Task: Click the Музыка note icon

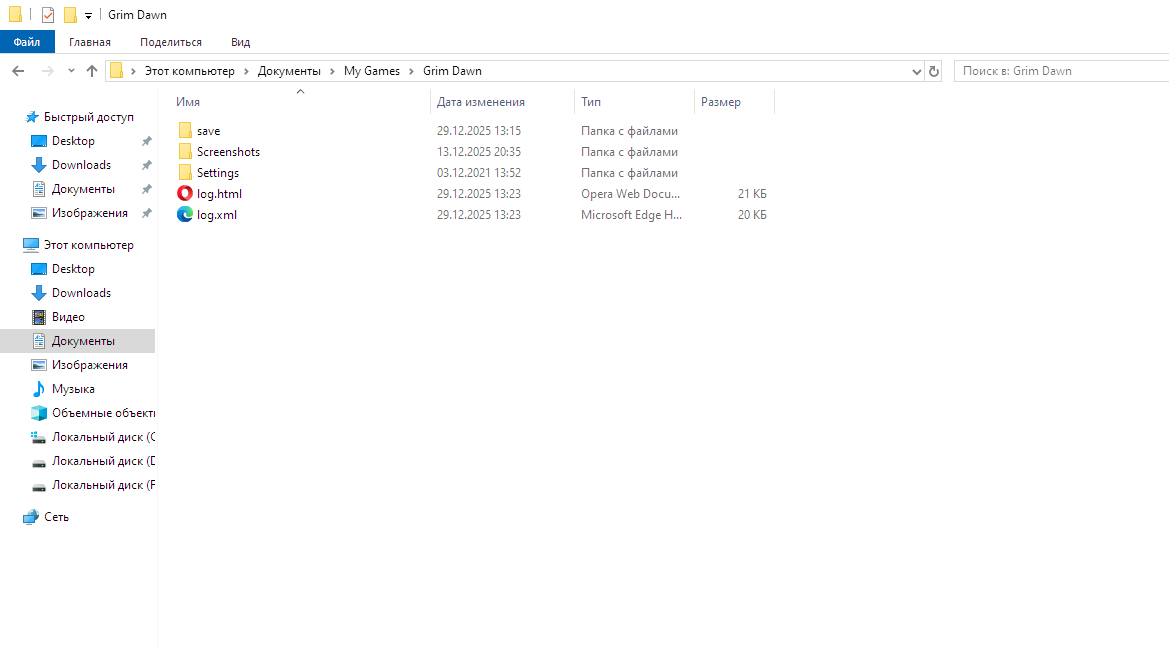Action: coord(39,388)
